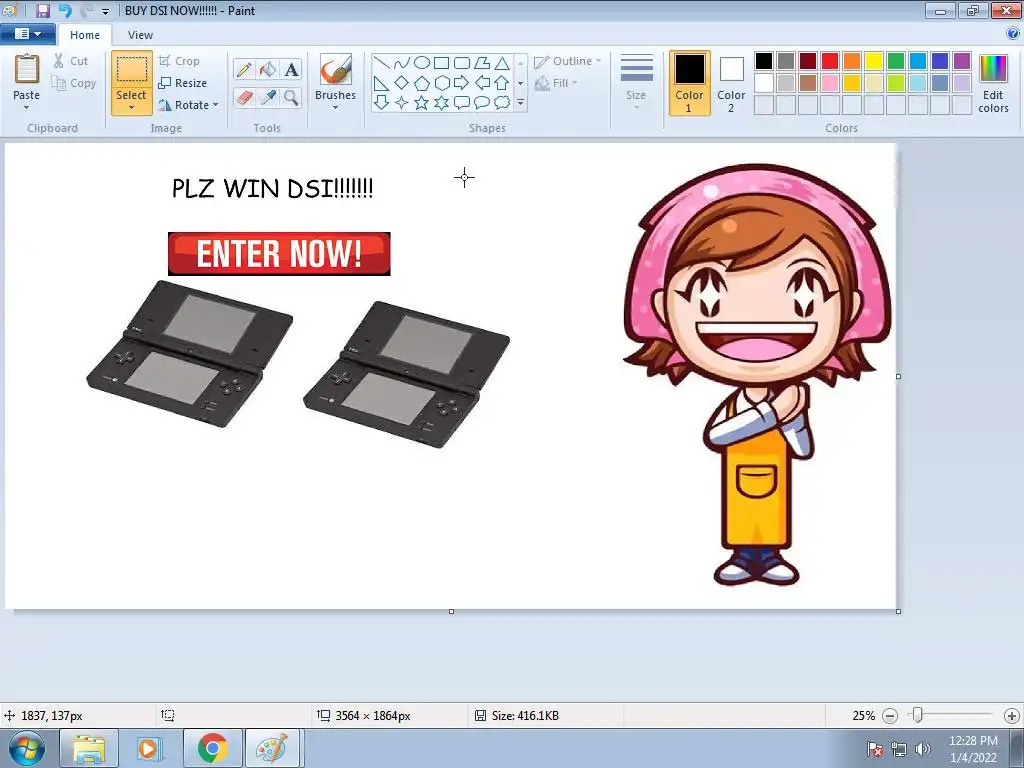
Task: Click the volume speaker tray icon
Action: click(x=923, y=749)
